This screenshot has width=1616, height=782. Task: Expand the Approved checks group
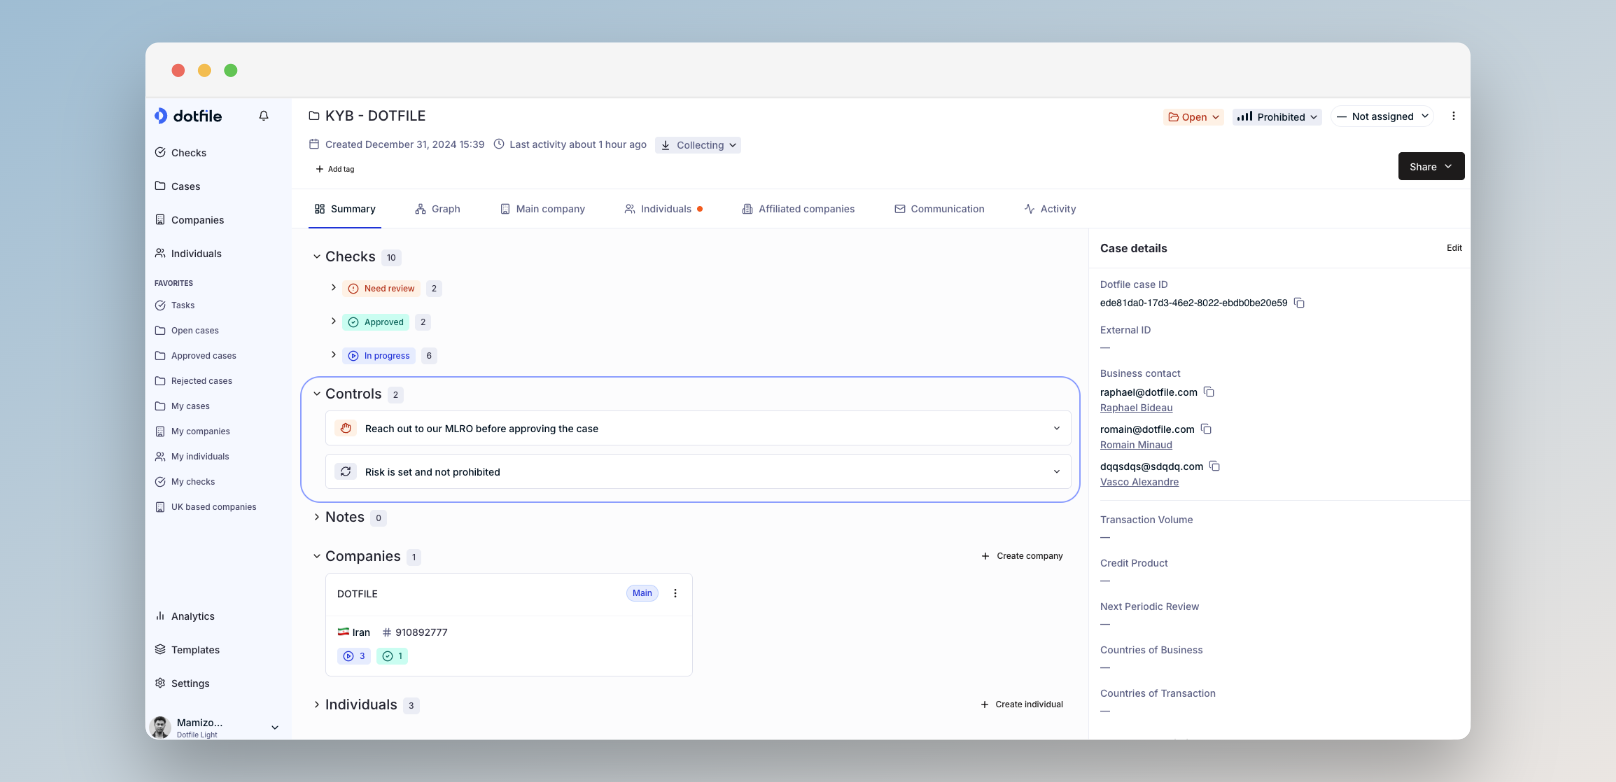click(x=333, y=321)
